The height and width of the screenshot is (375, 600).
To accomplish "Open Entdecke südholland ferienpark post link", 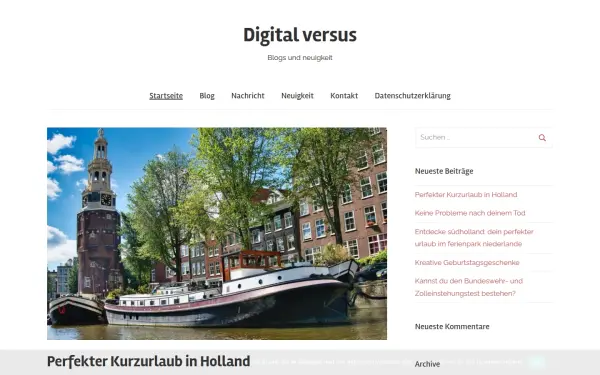I will point(474,238).
